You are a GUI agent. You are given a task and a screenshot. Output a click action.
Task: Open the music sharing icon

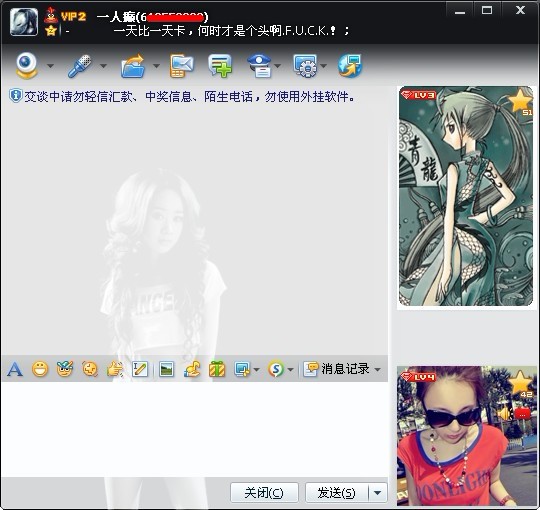point(192,370)
